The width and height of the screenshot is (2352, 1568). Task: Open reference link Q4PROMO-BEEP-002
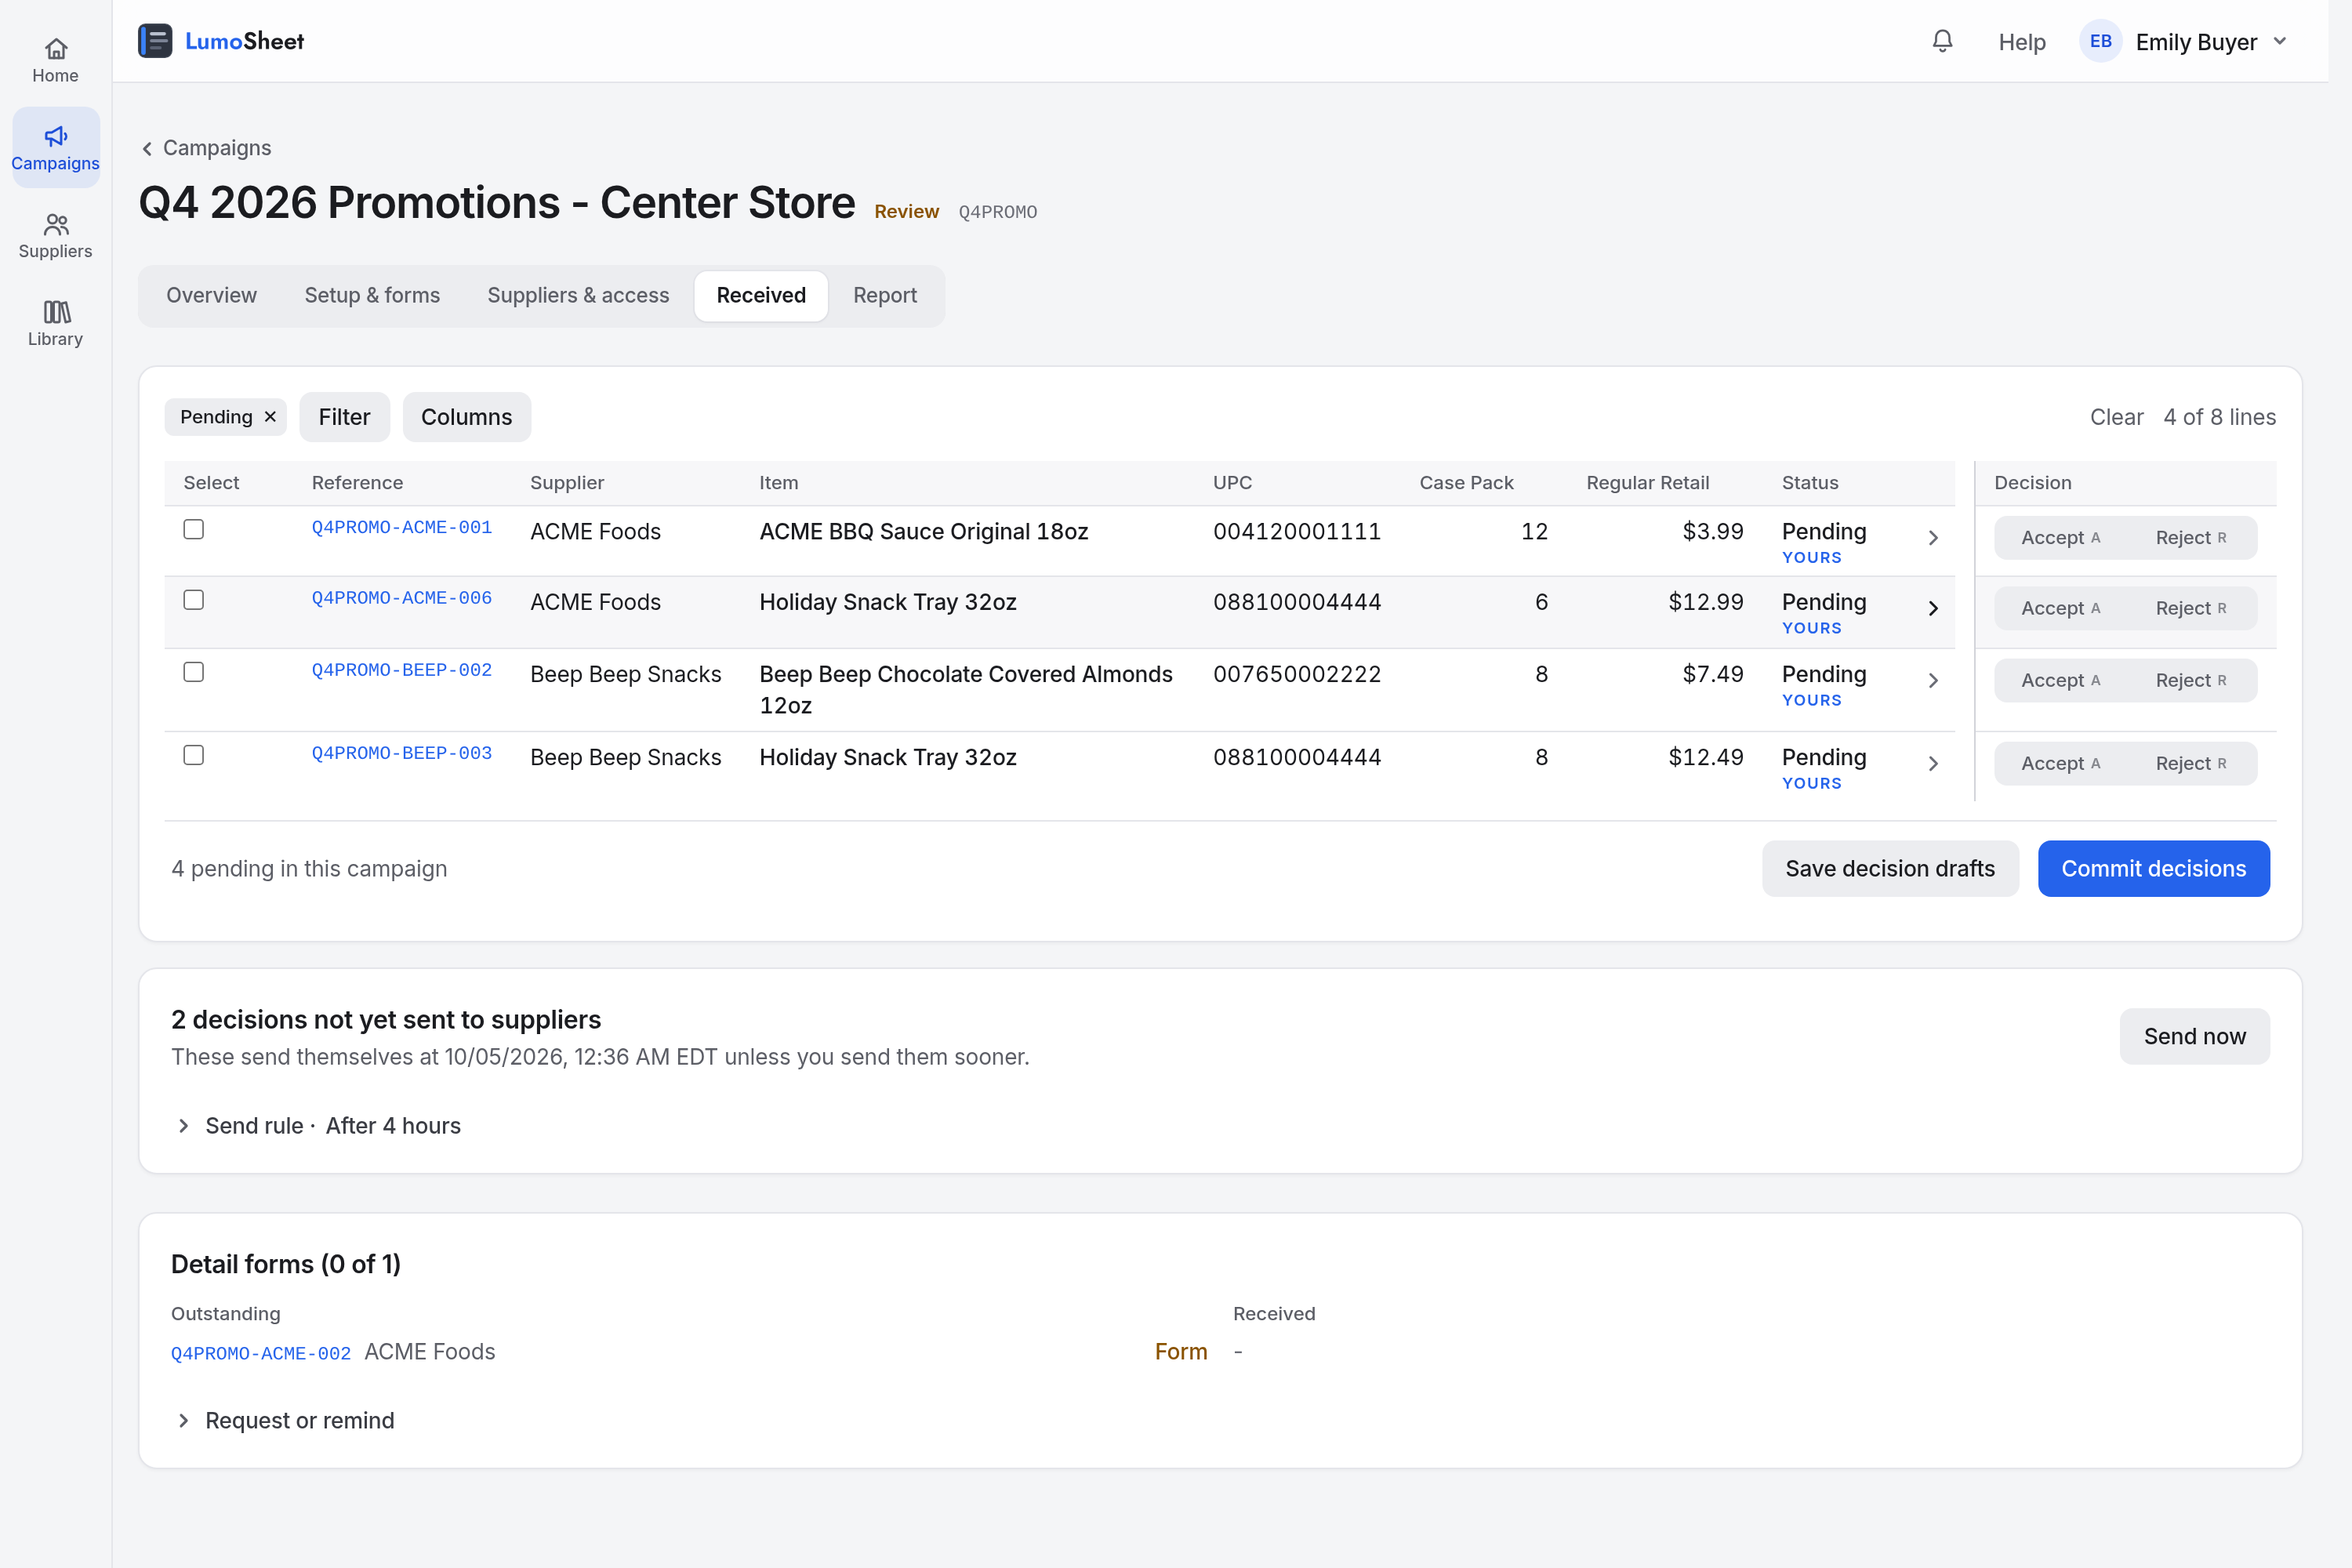[402, 670]
